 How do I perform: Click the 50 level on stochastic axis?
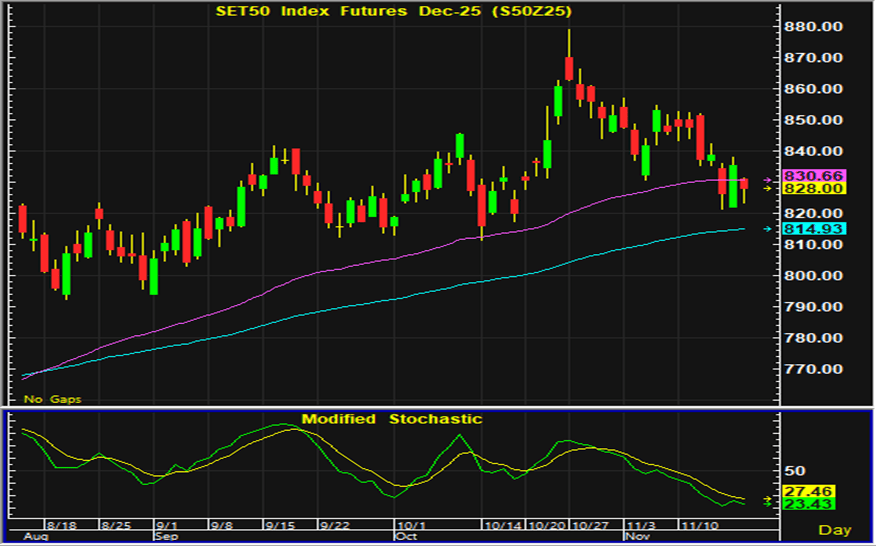pyautogui.click(x=795, y=470)
